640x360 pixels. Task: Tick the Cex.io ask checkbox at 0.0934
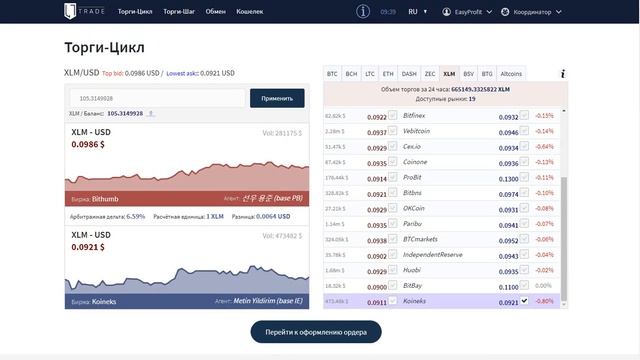click(x=524, y=146)
